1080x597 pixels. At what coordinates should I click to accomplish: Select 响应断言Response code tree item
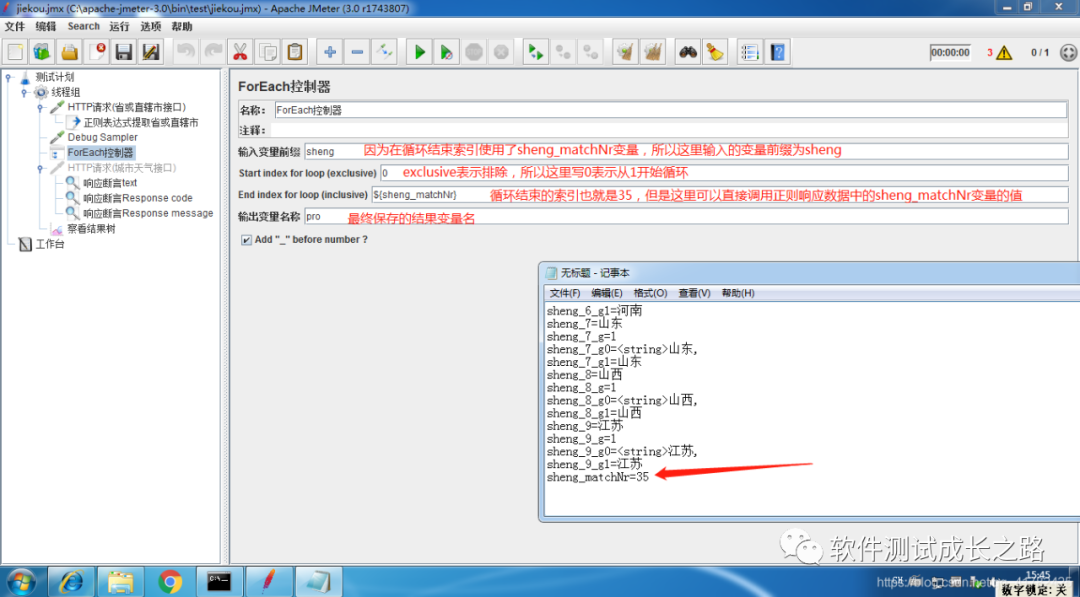coord(138,198)
